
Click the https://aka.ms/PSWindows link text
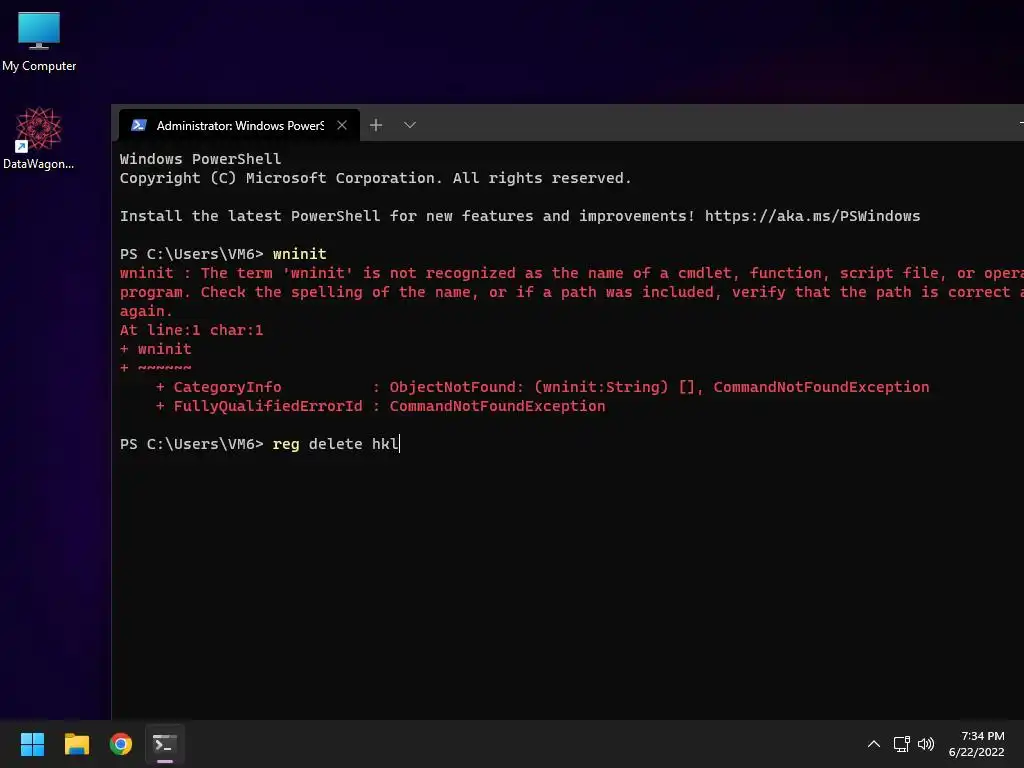click(812, 216)
